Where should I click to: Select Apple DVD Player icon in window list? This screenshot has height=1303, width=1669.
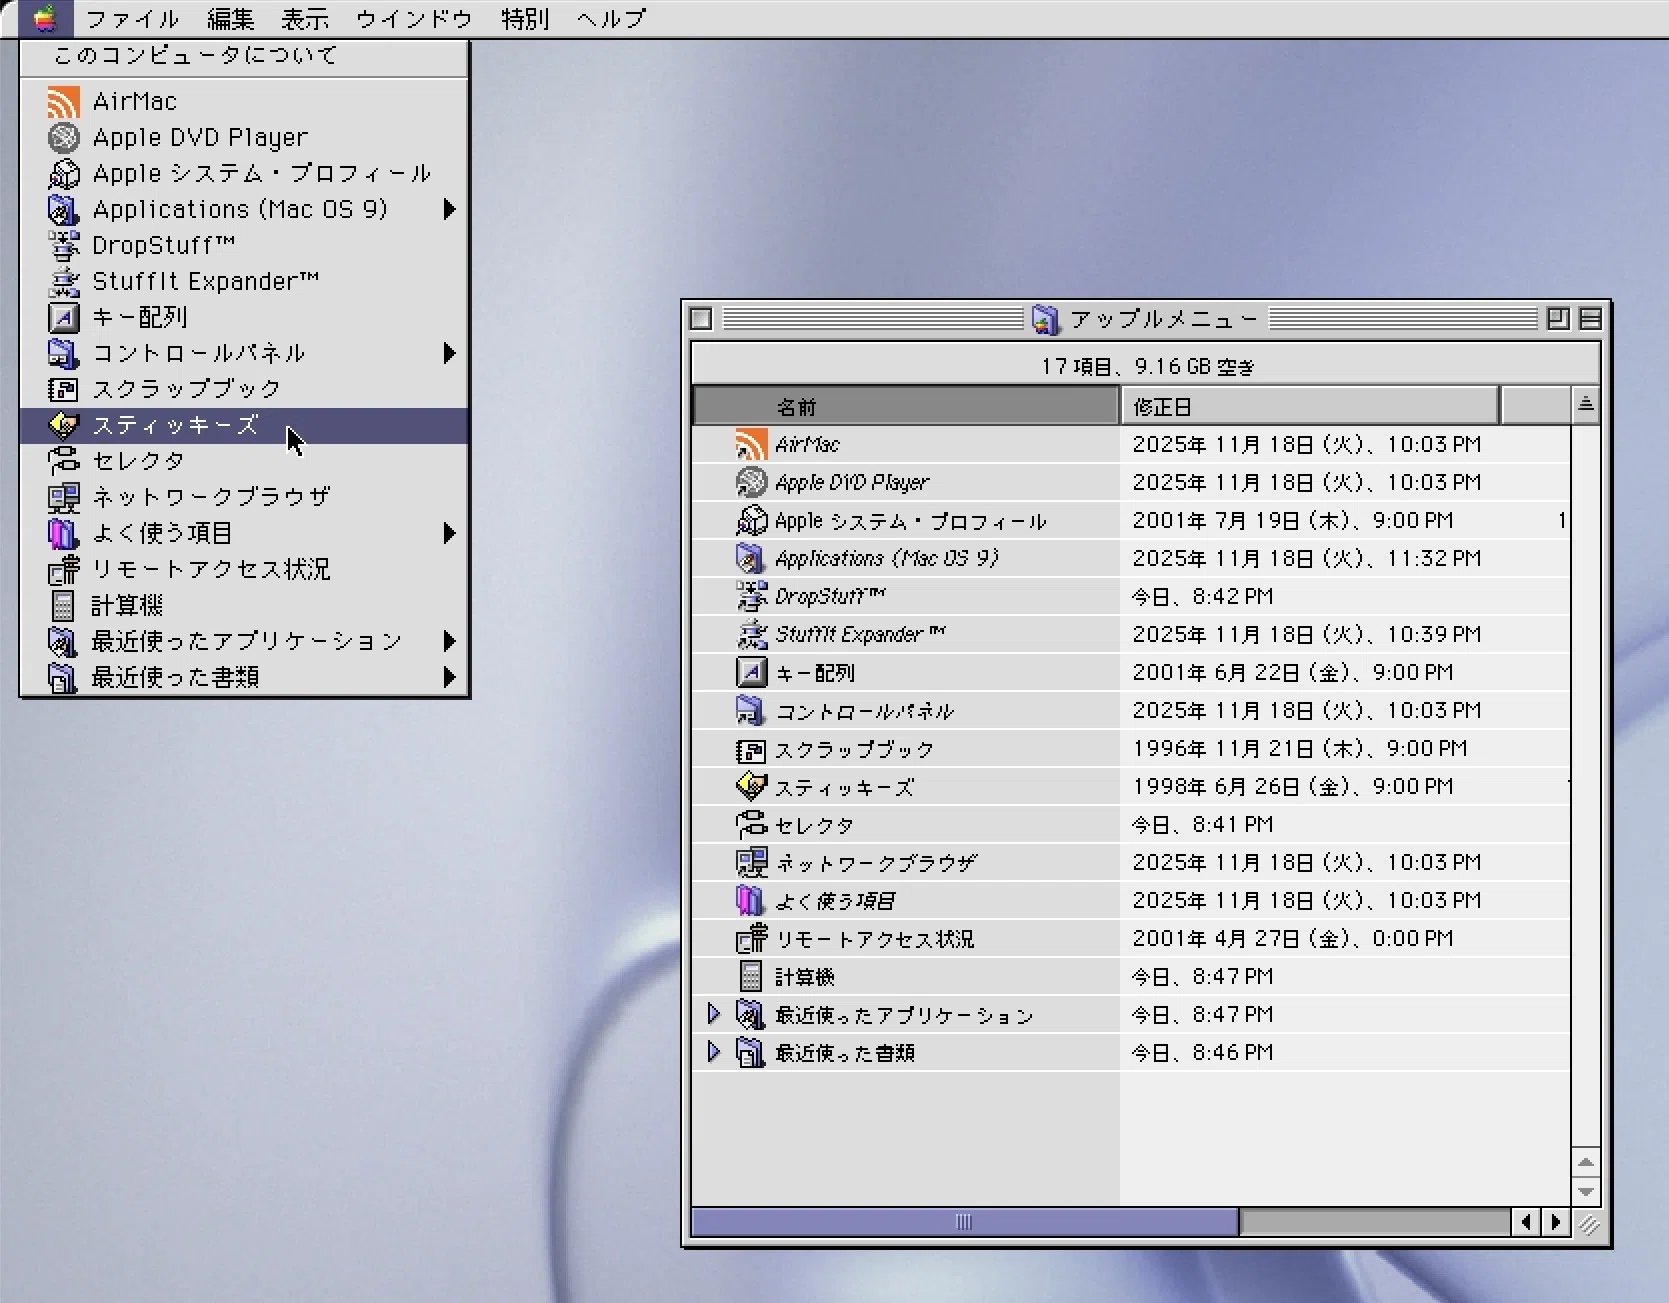coord(751,483)
